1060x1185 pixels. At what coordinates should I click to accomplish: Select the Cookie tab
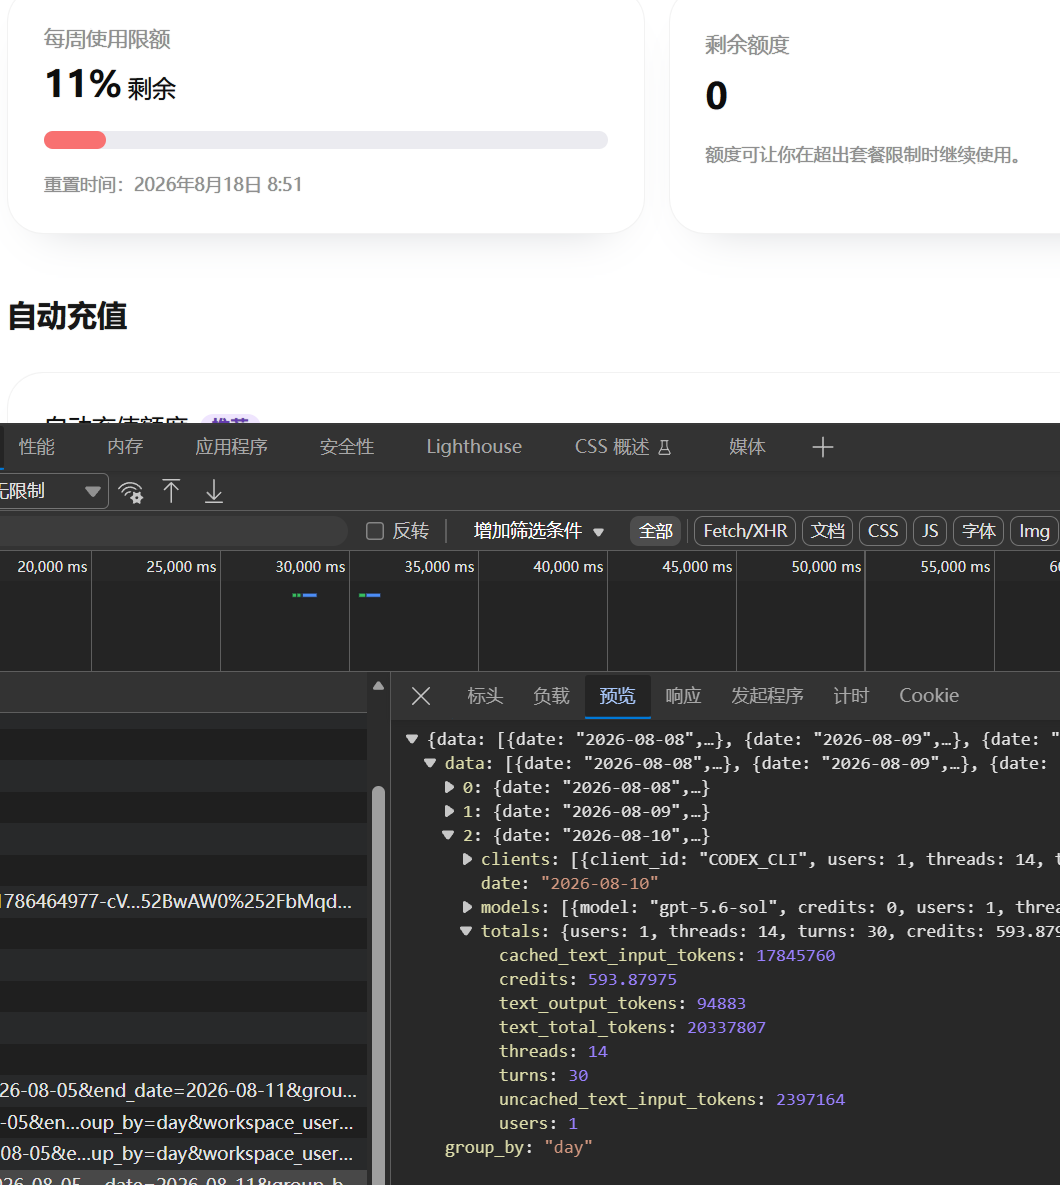[x=929, y=695]
